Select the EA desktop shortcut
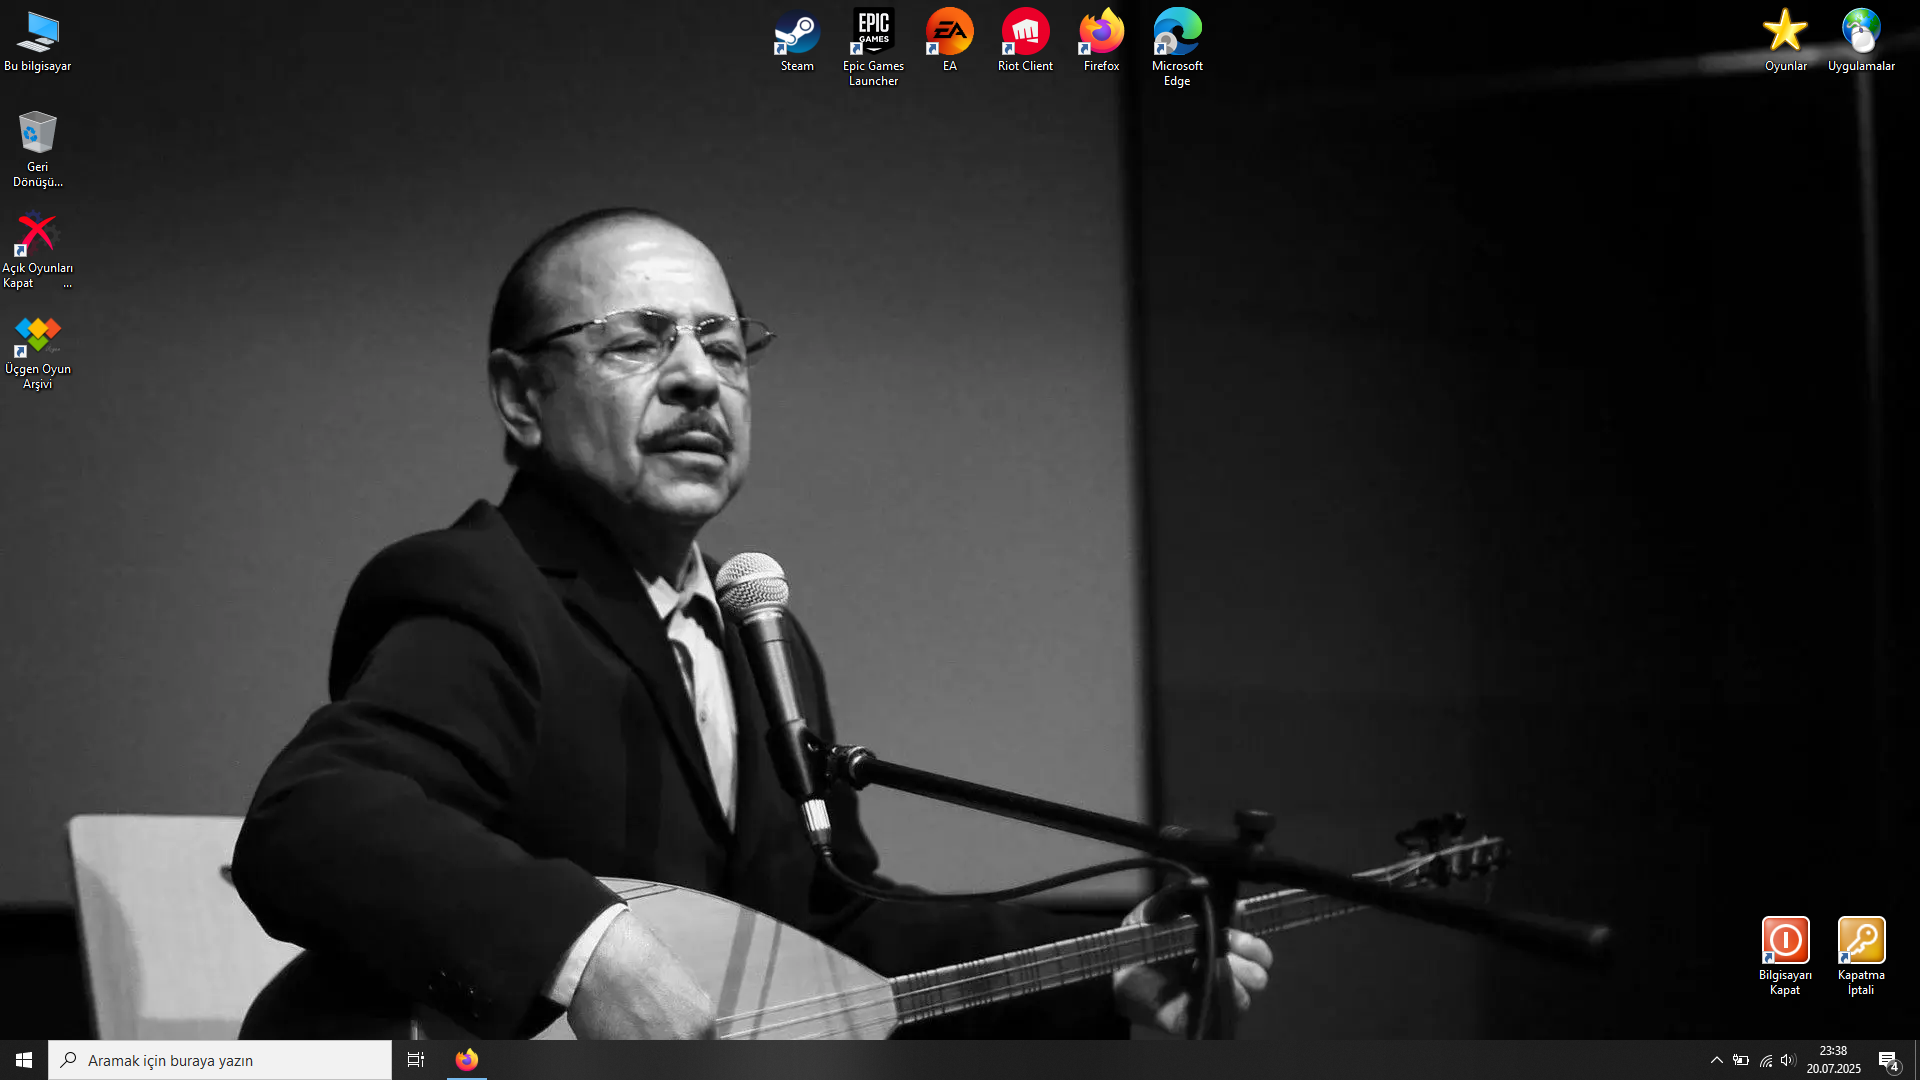 pos(949,41)
